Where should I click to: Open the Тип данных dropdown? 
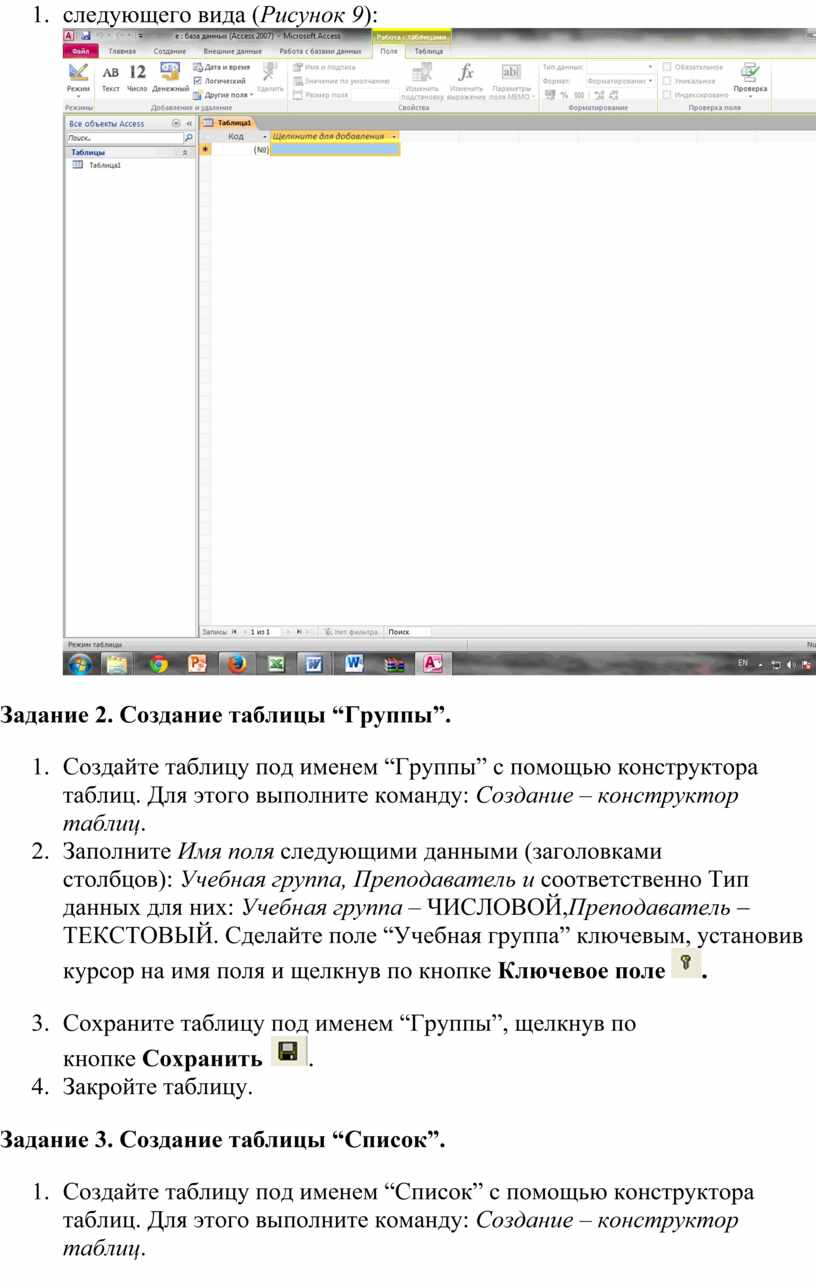[650, 67]
